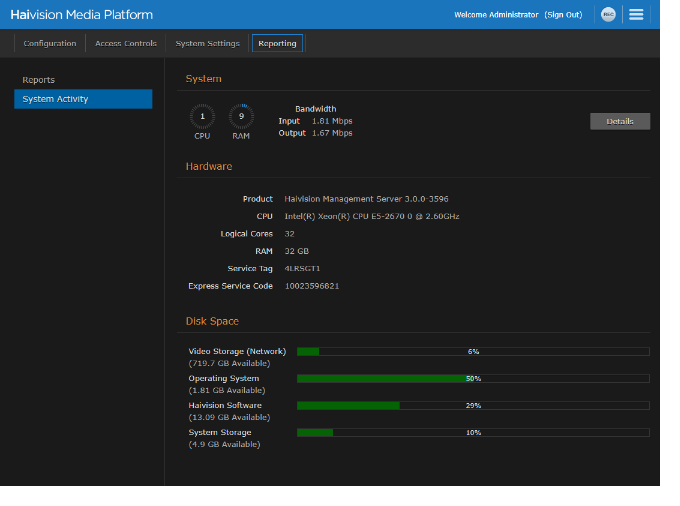Open the Configuration tab
This screenshot has height=506, width=680.
[50, 43]
